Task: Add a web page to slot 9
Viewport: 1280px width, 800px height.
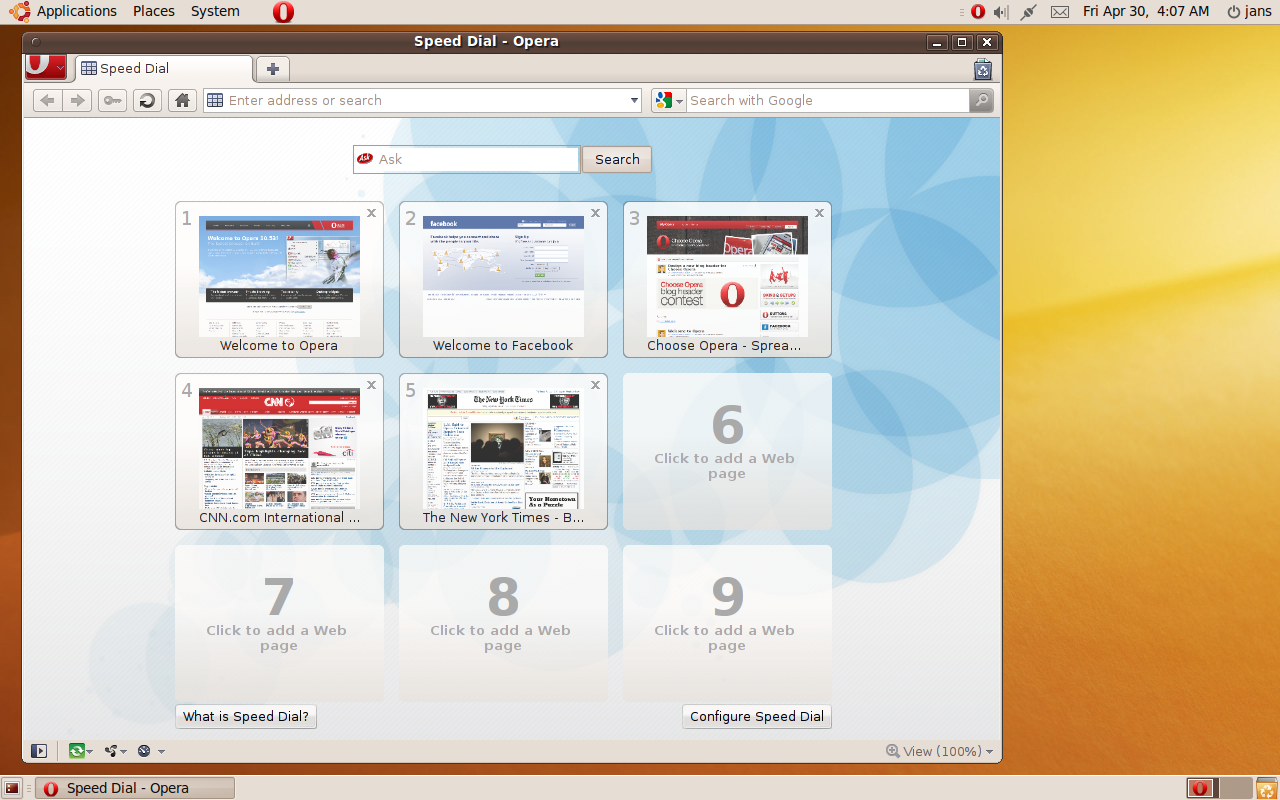Action: pos(727,623)
